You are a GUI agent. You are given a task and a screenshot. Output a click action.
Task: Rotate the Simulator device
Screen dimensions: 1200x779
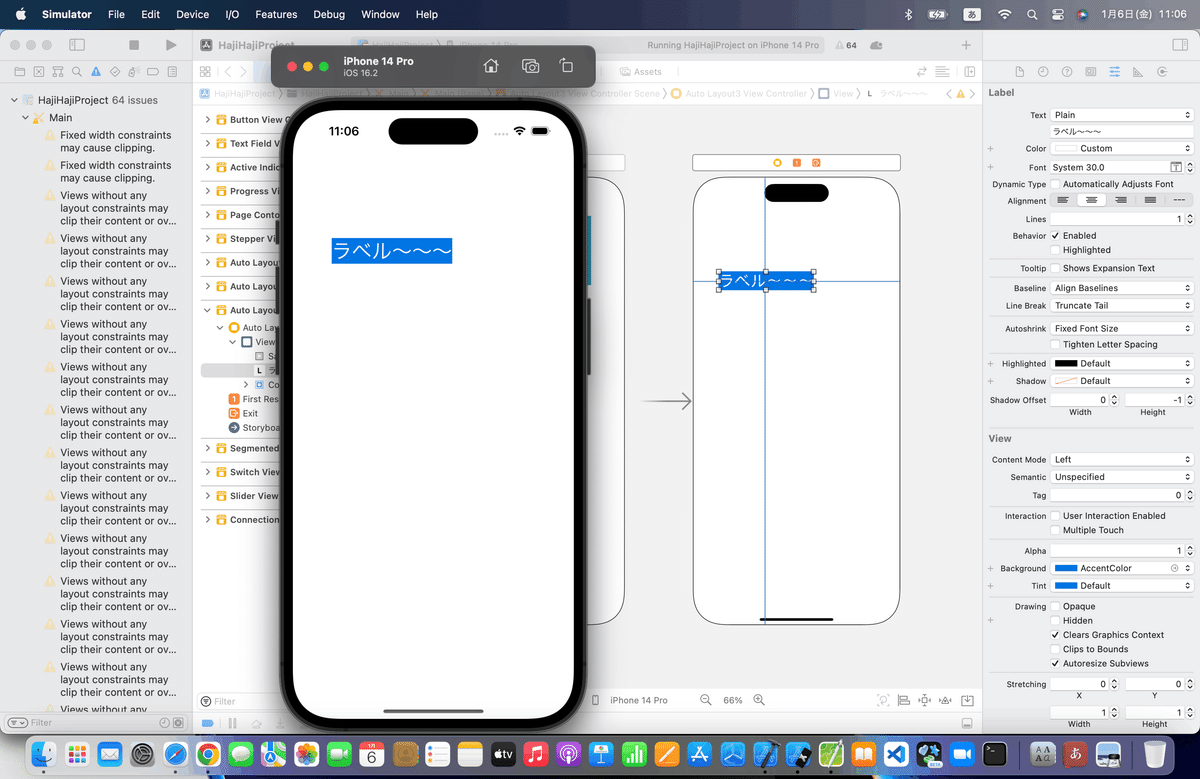(x=566, y=66)
